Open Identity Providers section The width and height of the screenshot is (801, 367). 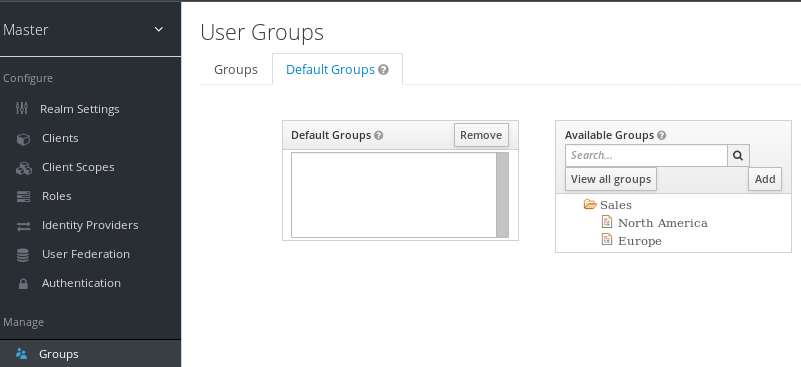[x=90, y=225]
